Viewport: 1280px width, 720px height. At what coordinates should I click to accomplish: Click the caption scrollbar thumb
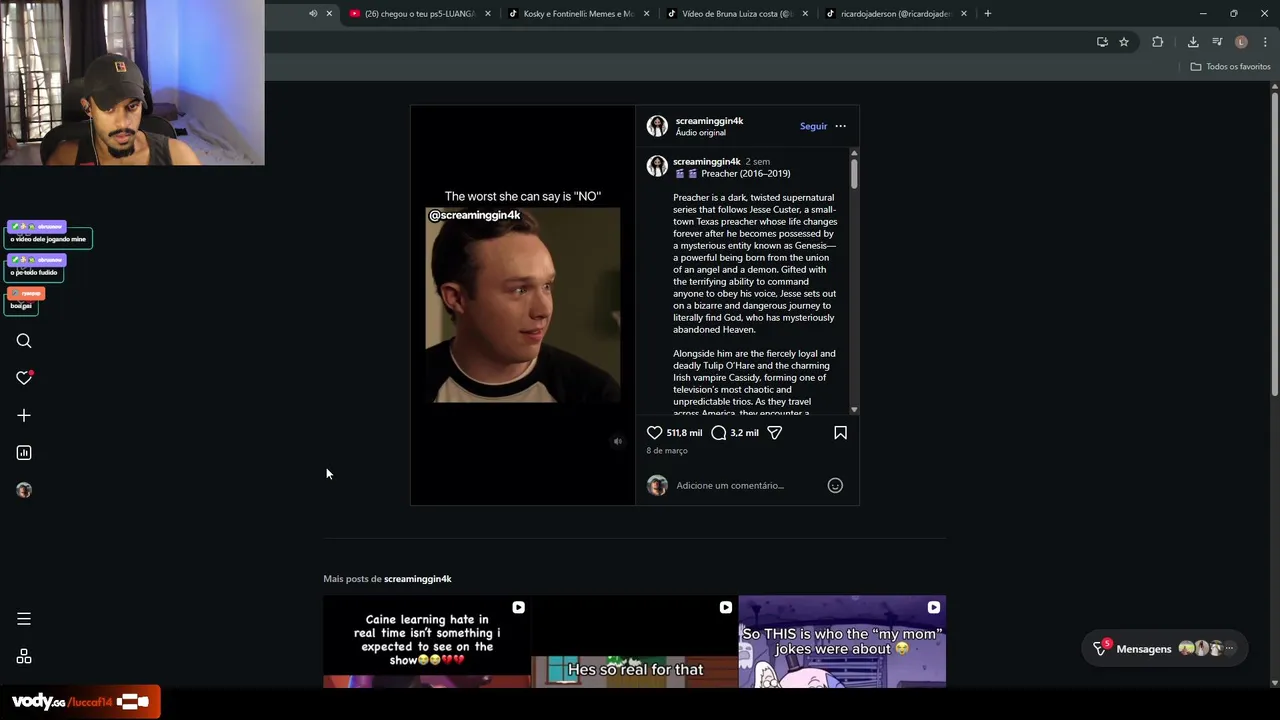(854, 172)
